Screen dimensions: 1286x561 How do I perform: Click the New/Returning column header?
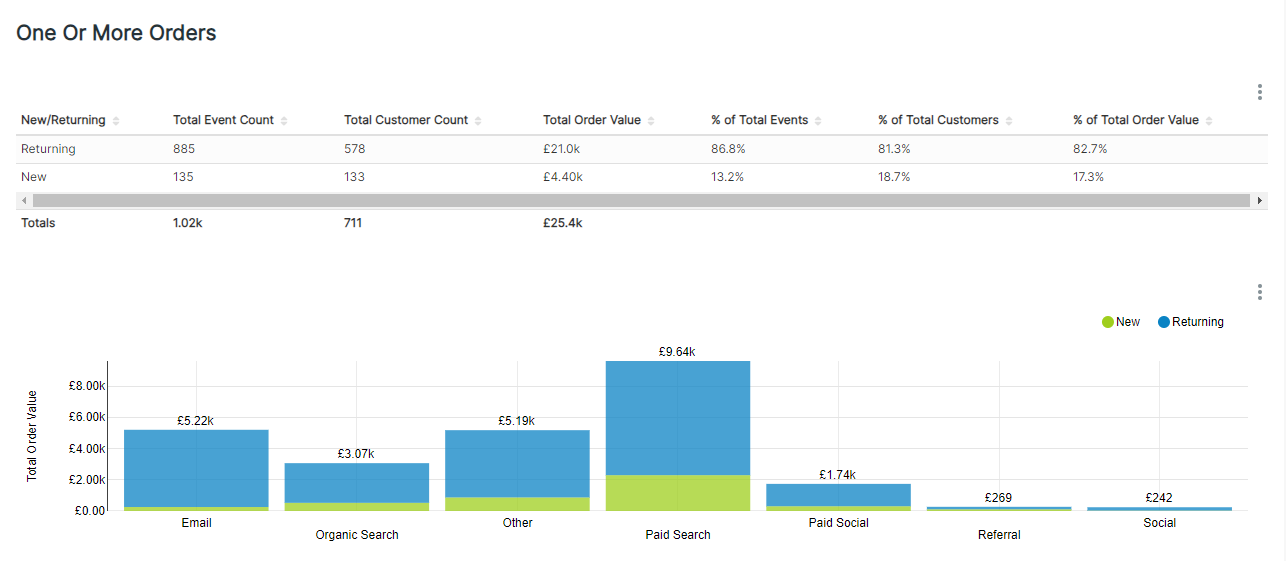point(63,120)
